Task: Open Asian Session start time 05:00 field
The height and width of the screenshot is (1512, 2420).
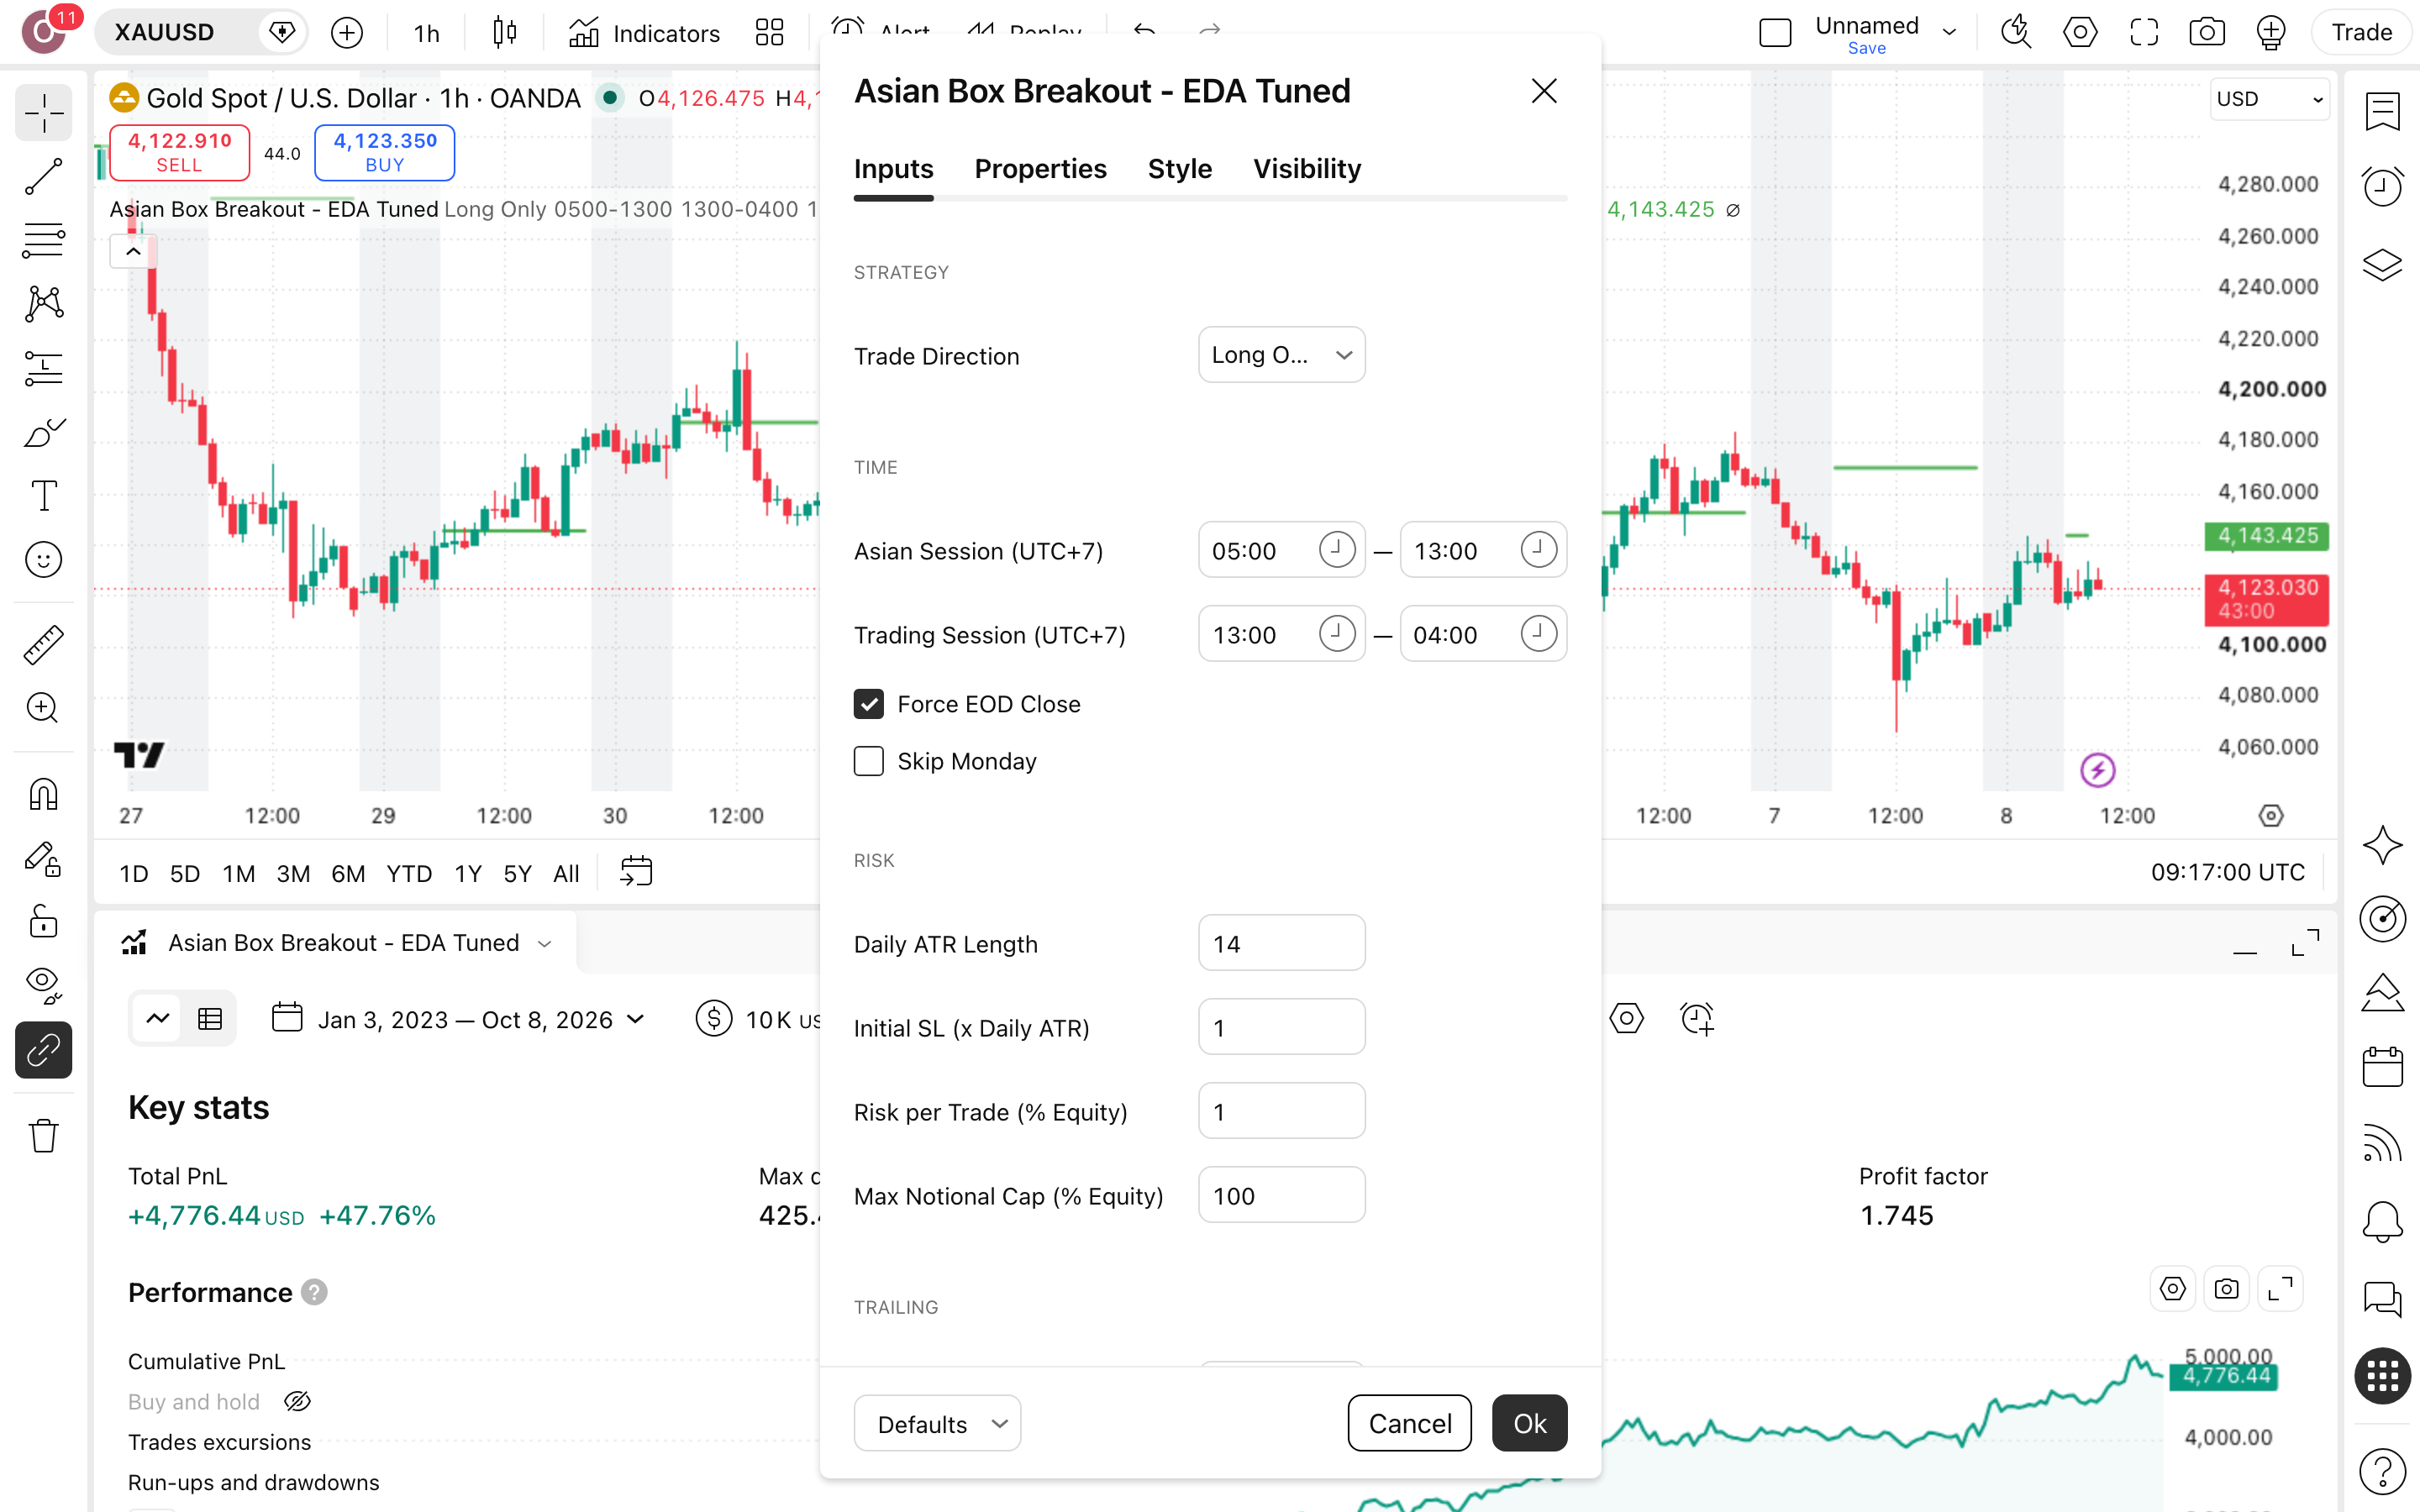Action: click(1281, 550)
